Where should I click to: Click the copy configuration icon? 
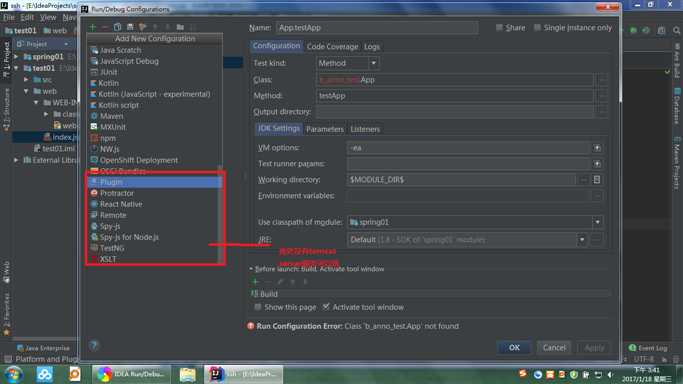(x=118, y=27)
